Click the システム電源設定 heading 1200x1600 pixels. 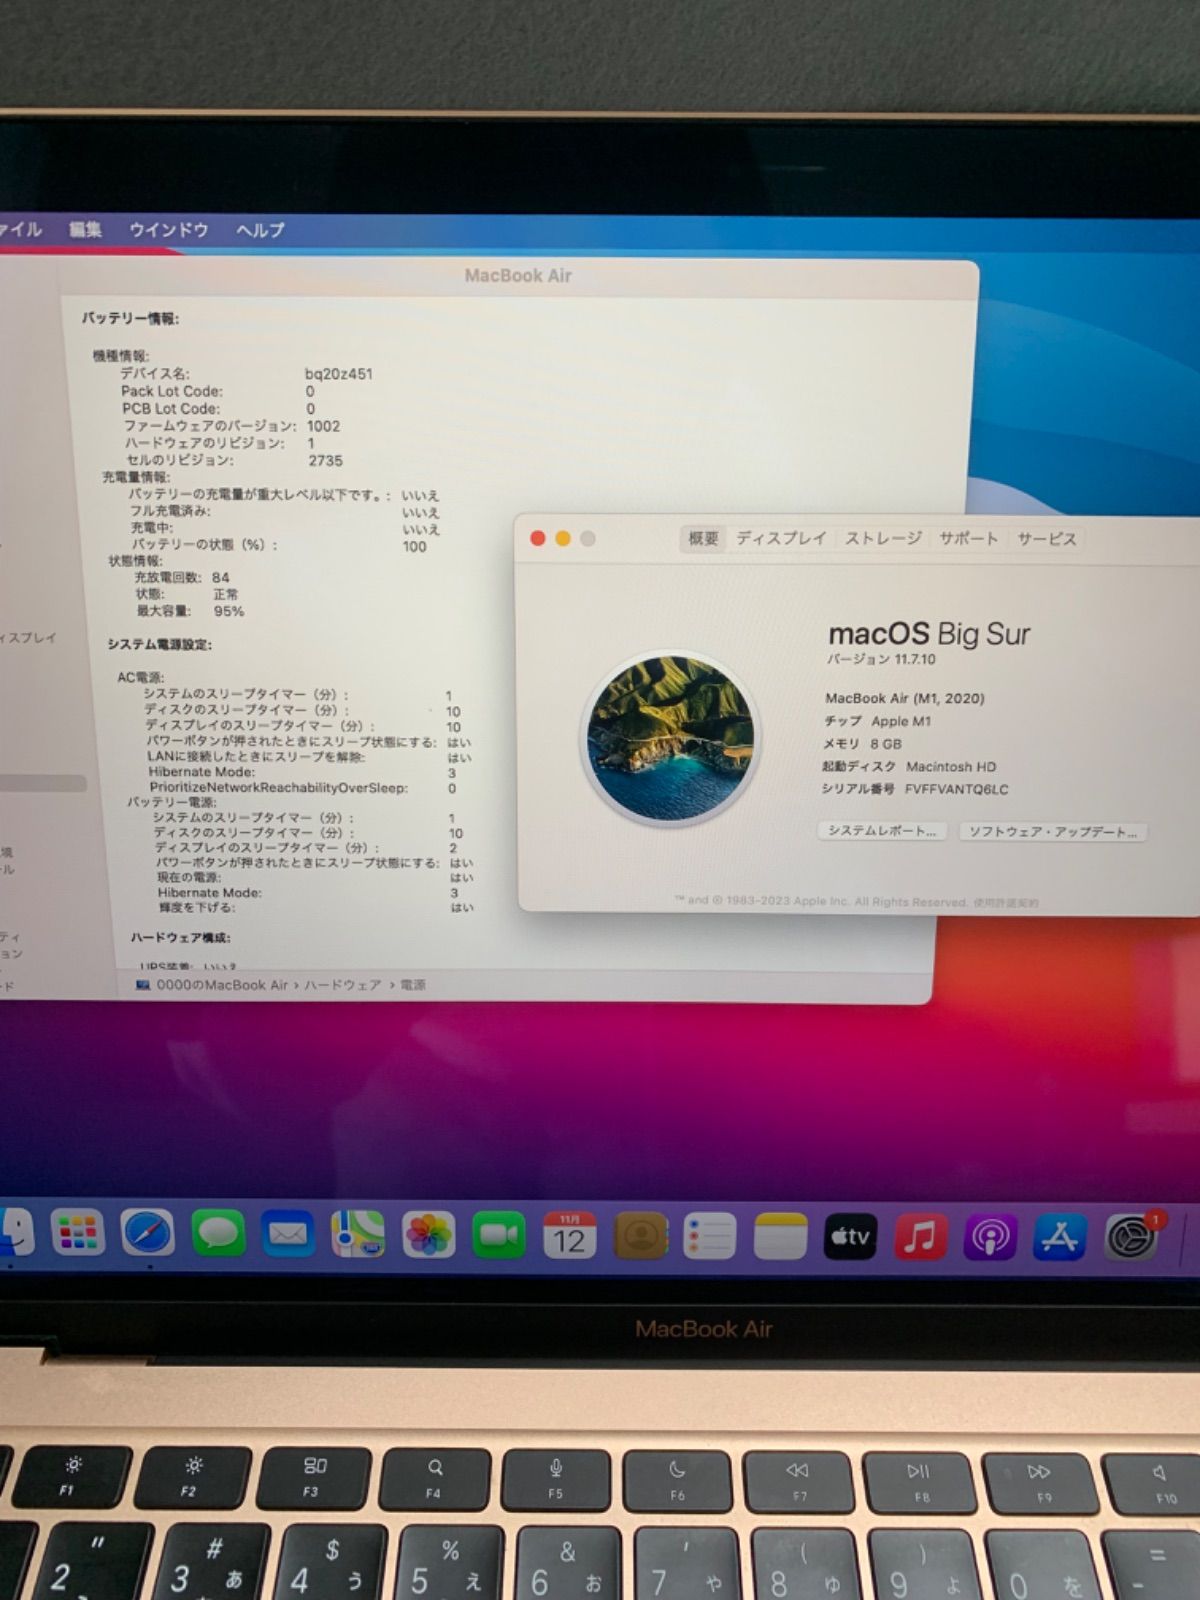point(160,644)
